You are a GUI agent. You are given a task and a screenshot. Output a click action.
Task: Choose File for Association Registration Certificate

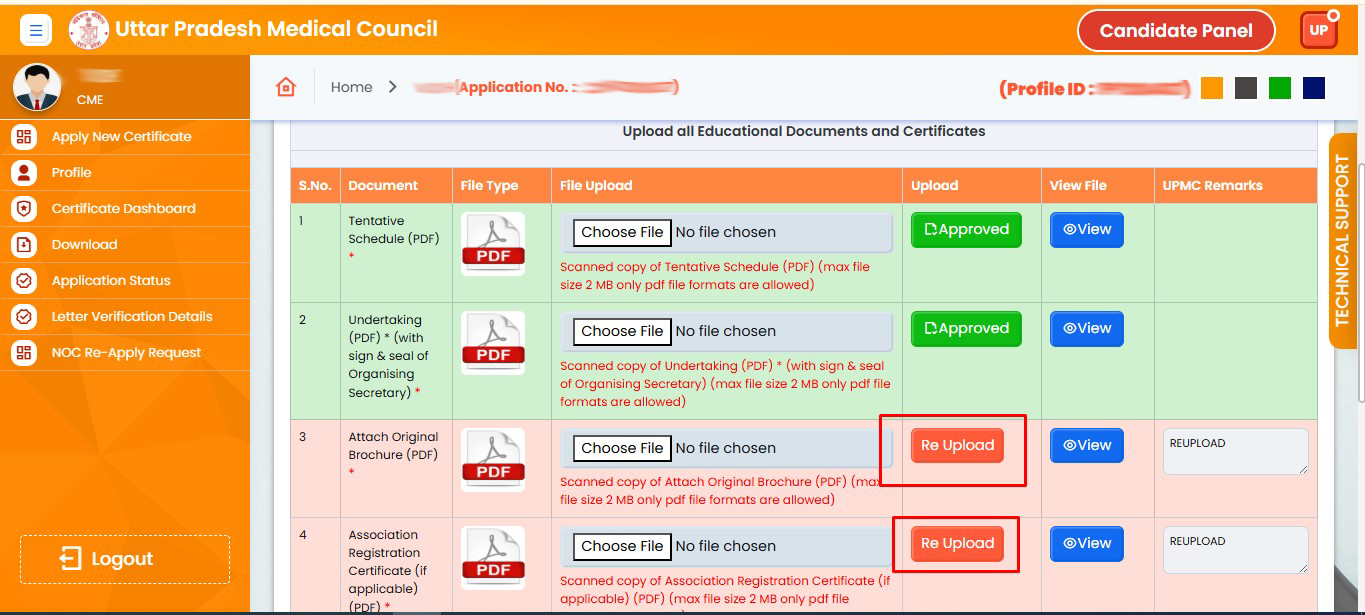click(622, 546)
